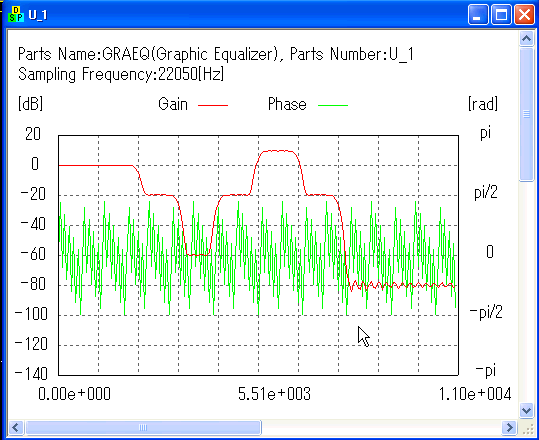Click the vertical scrollbar down arrow
Image resolution: width=539 pixels, height=440 pixels.
(526, 410)
